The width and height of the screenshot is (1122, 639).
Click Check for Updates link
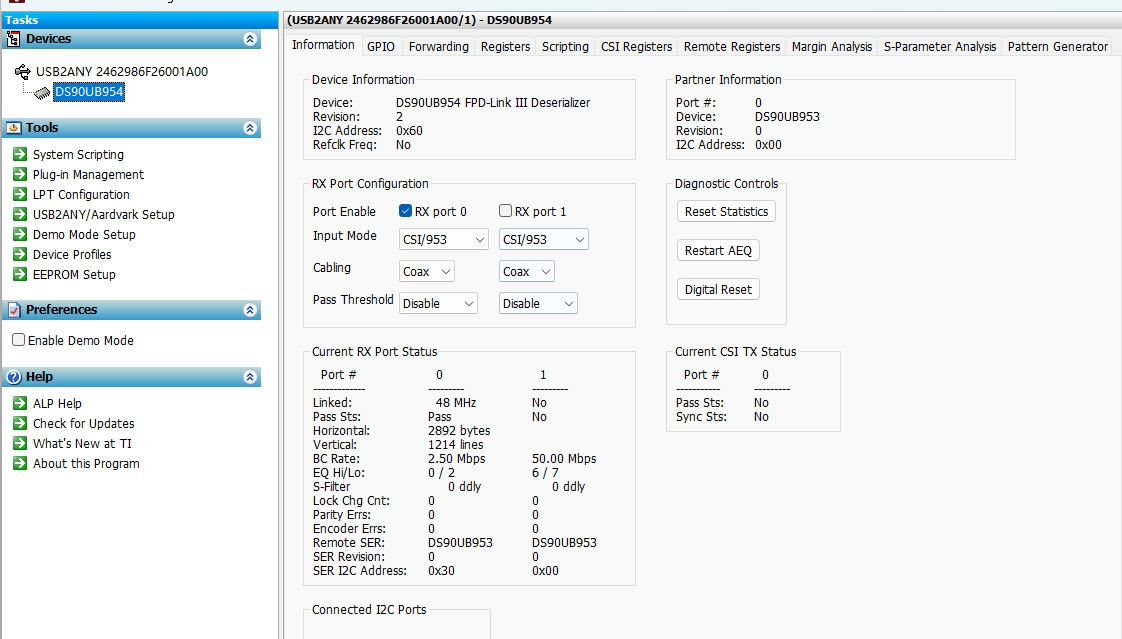[x=84, y=424]
